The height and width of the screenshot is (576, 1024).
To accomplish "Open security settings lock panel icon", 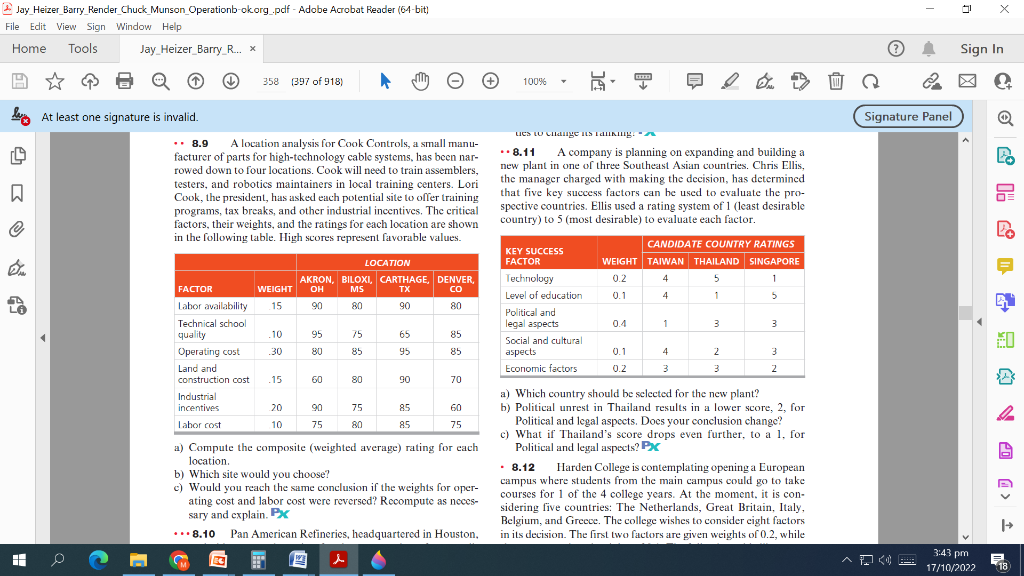I will pyautogui.click(x=17, y=305).
